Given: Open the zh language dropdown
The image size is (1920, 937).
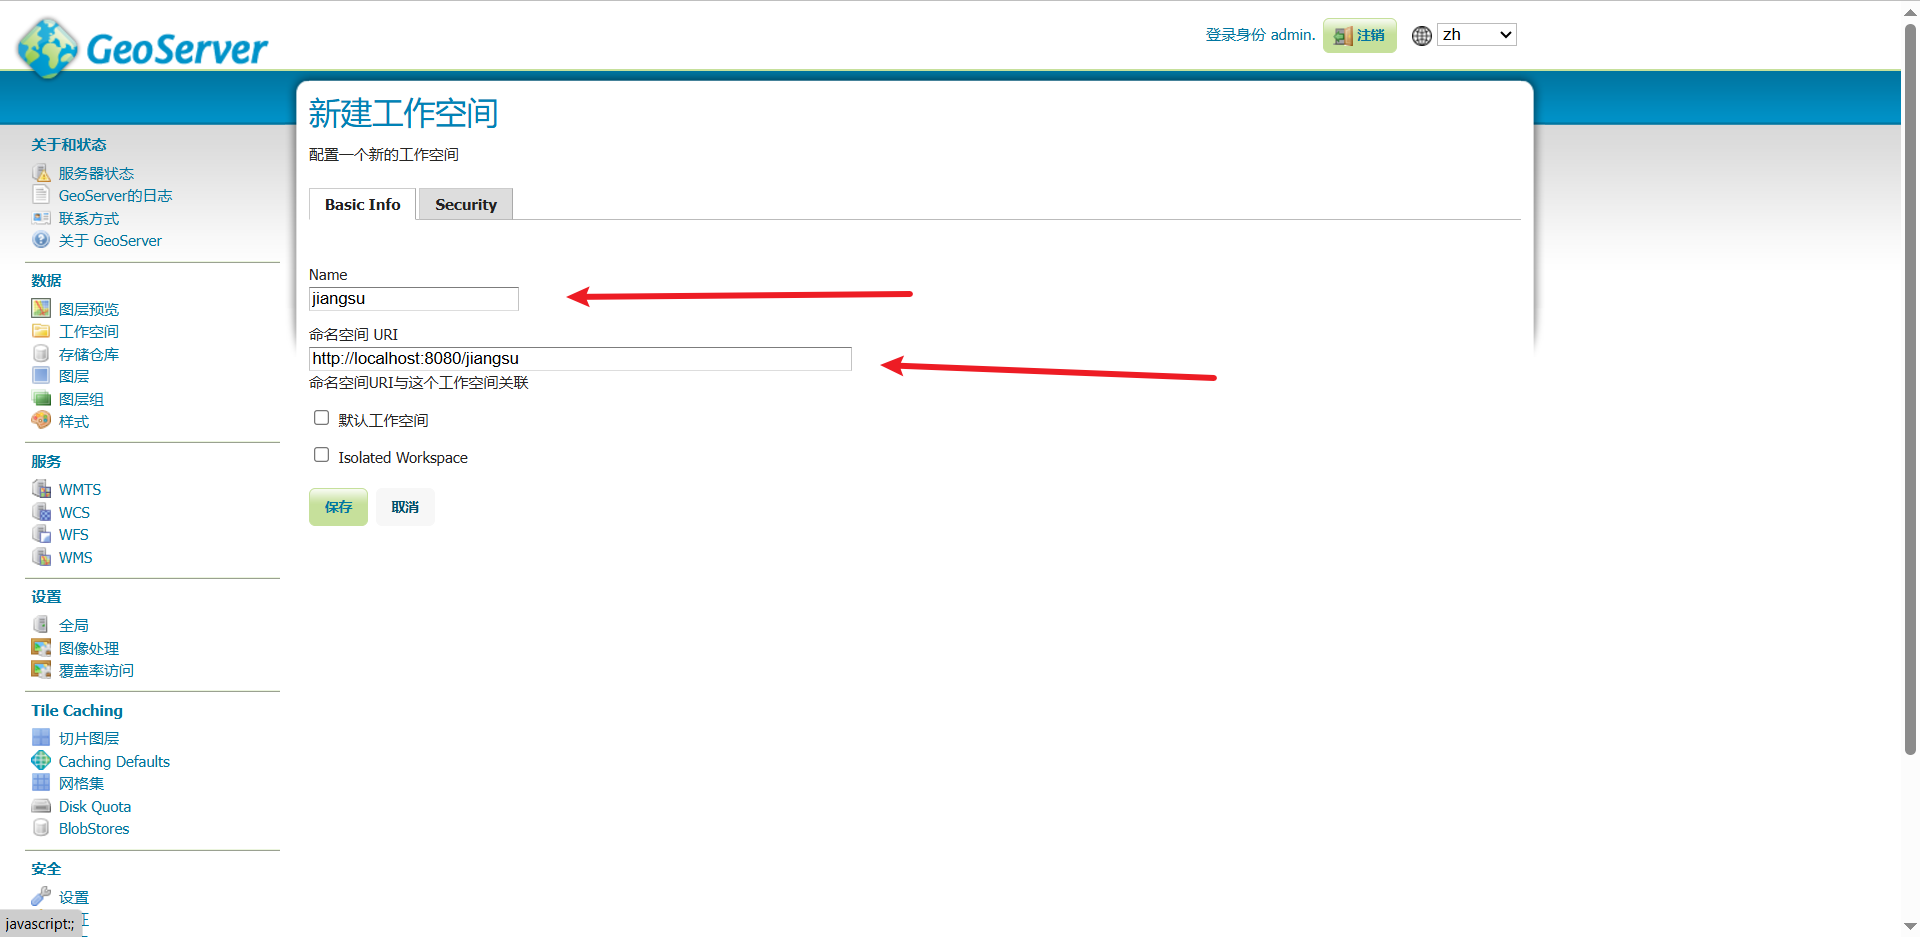Looking at the screenshot, I should (1477, 35).
